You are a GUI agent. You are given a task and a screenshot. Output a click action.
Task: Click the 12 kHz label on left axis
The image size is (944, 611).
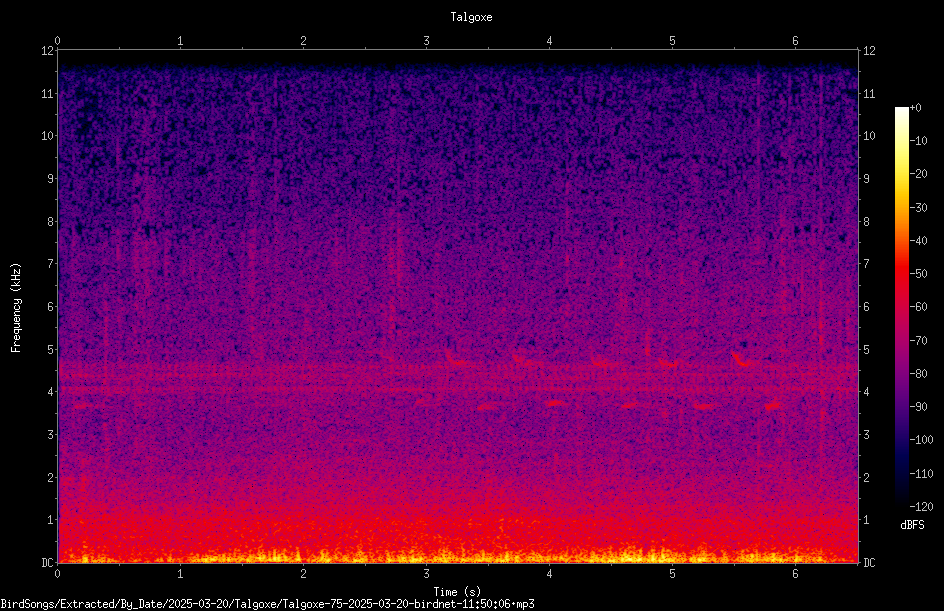tap(48, 51)
